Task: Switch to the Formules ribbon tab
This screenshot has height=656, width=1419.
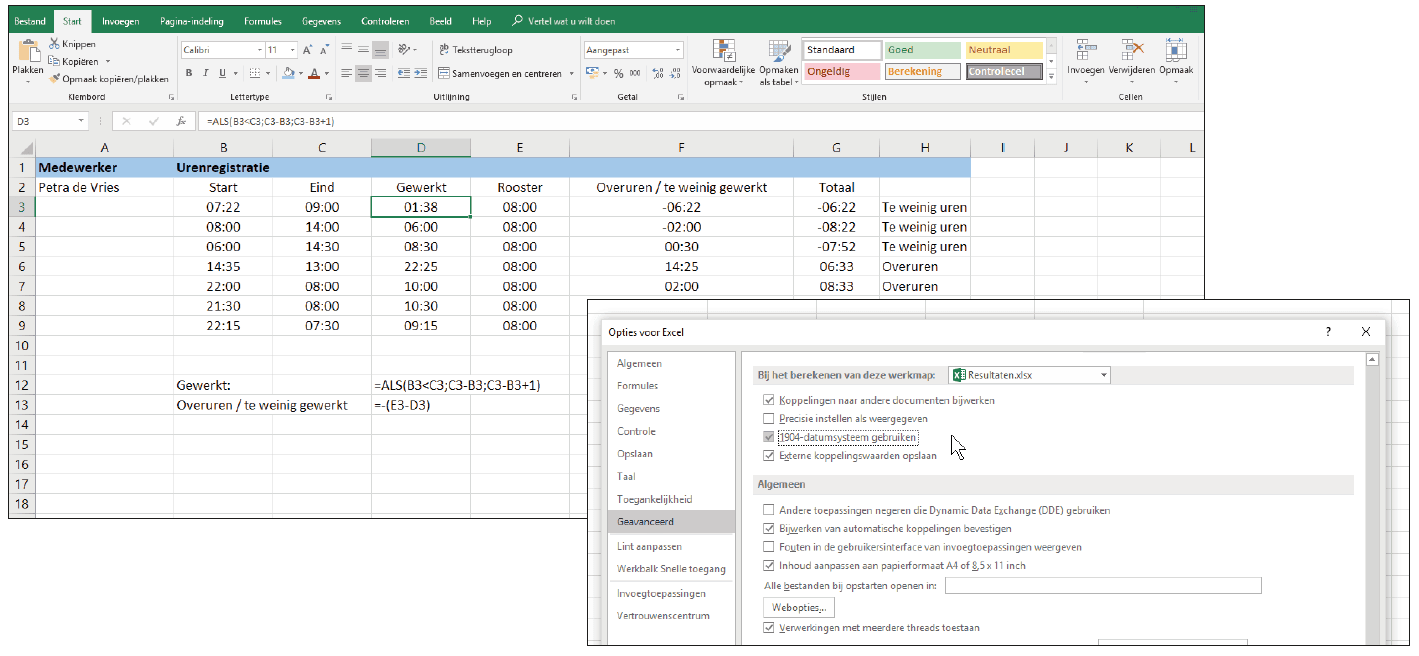Action: pos(261,20)
